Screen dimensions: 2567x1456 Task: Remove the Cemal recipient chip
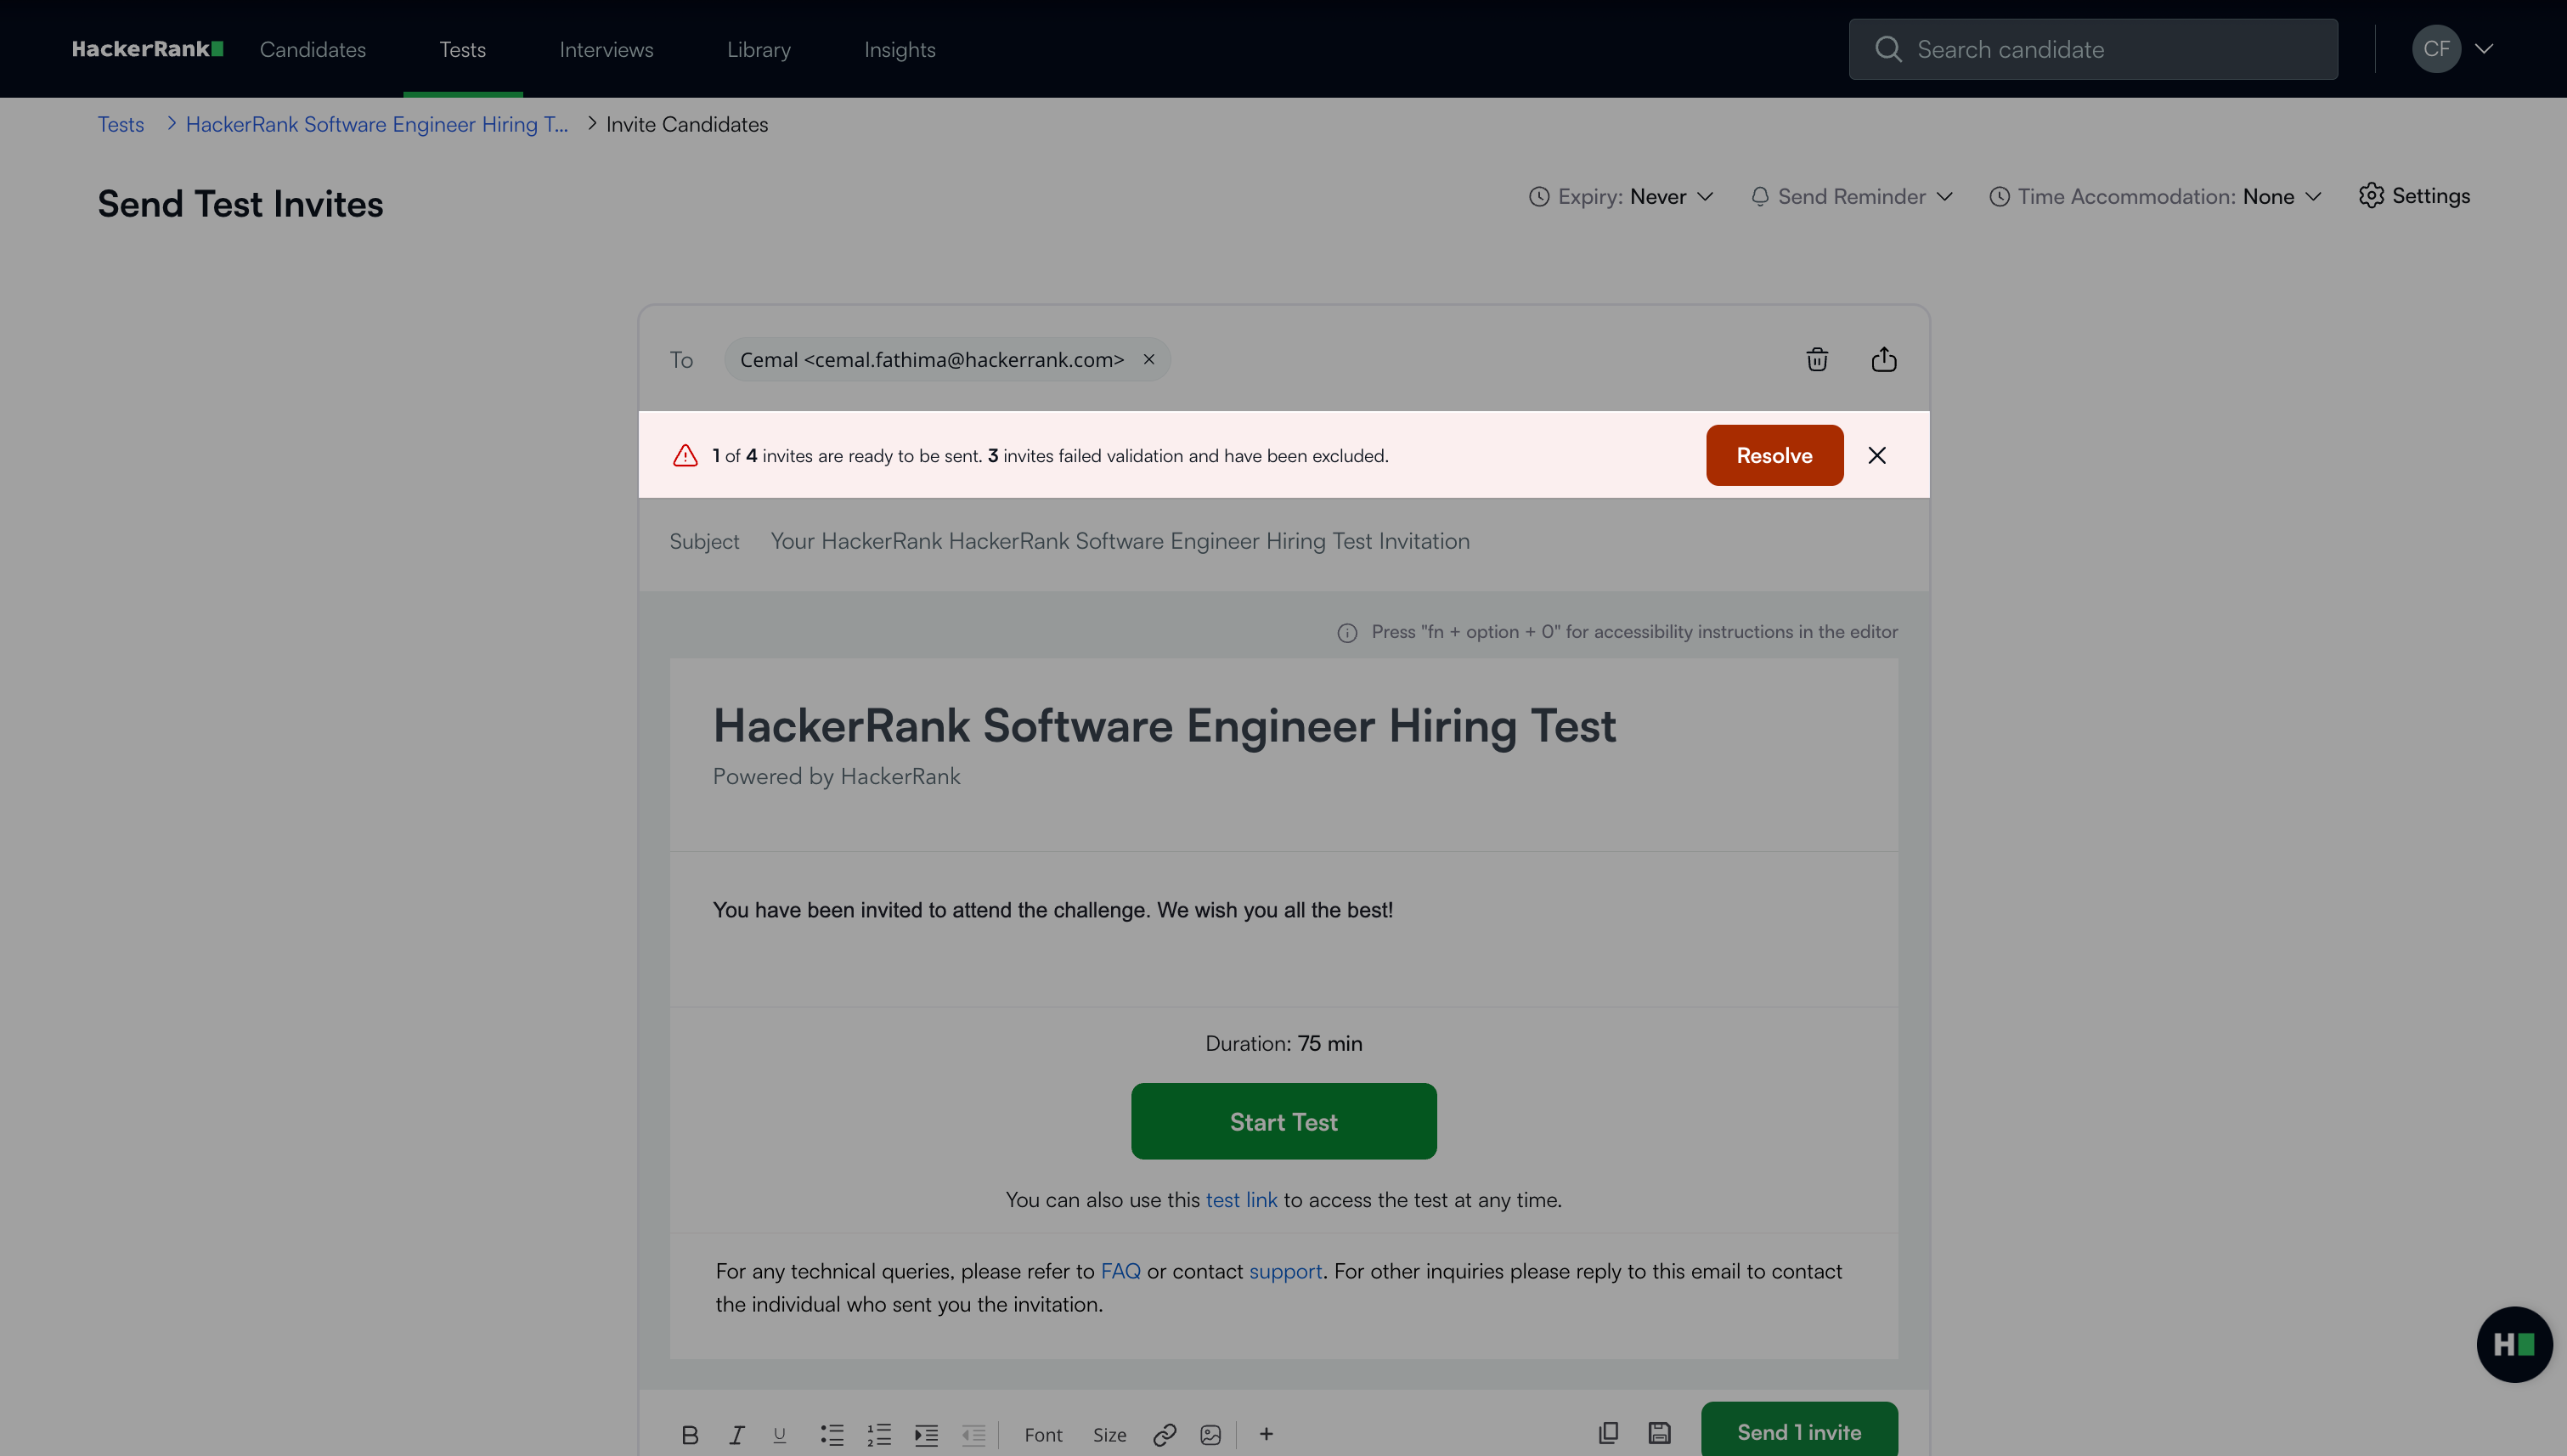(x=1149, y=359)
